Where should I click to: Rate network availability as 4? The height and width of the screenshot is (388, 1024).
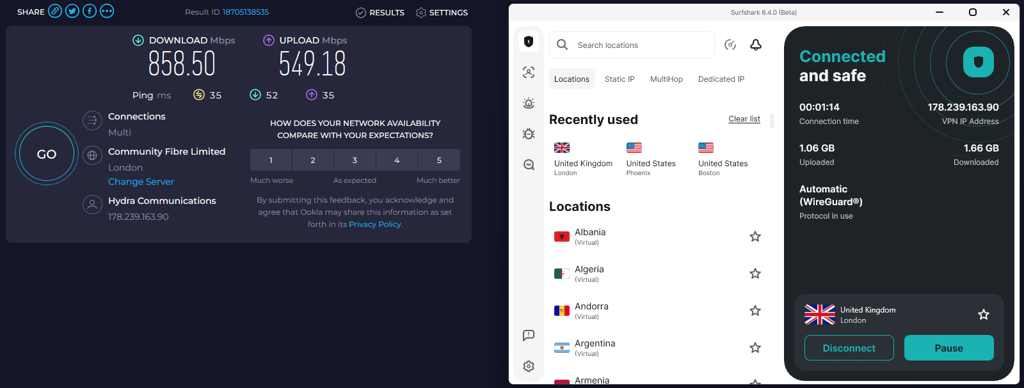point(396,160)
